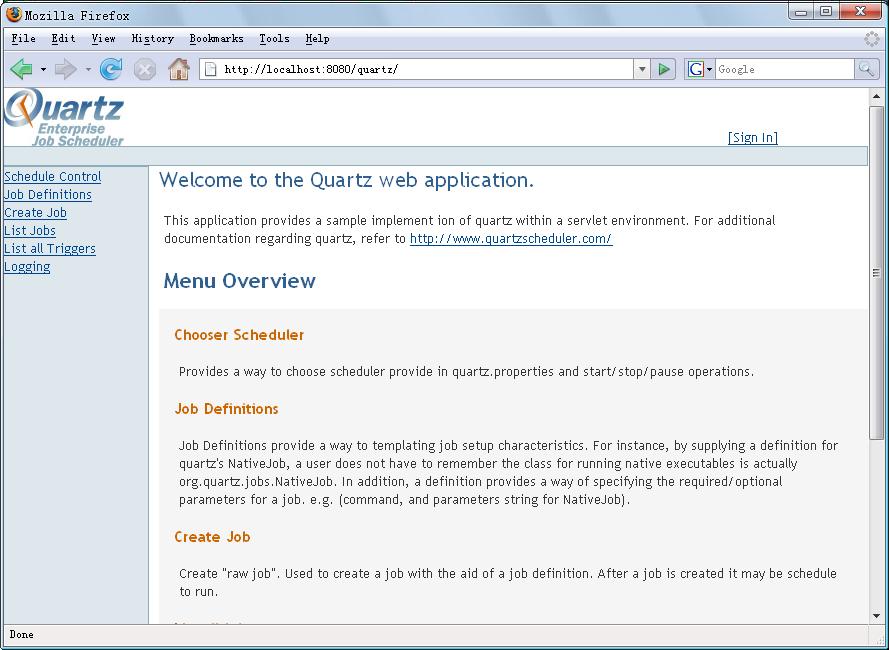The width and height of the screenshot is (889, 650).
Task: Open the Logging sidebar link
Action: pos(27,267)
